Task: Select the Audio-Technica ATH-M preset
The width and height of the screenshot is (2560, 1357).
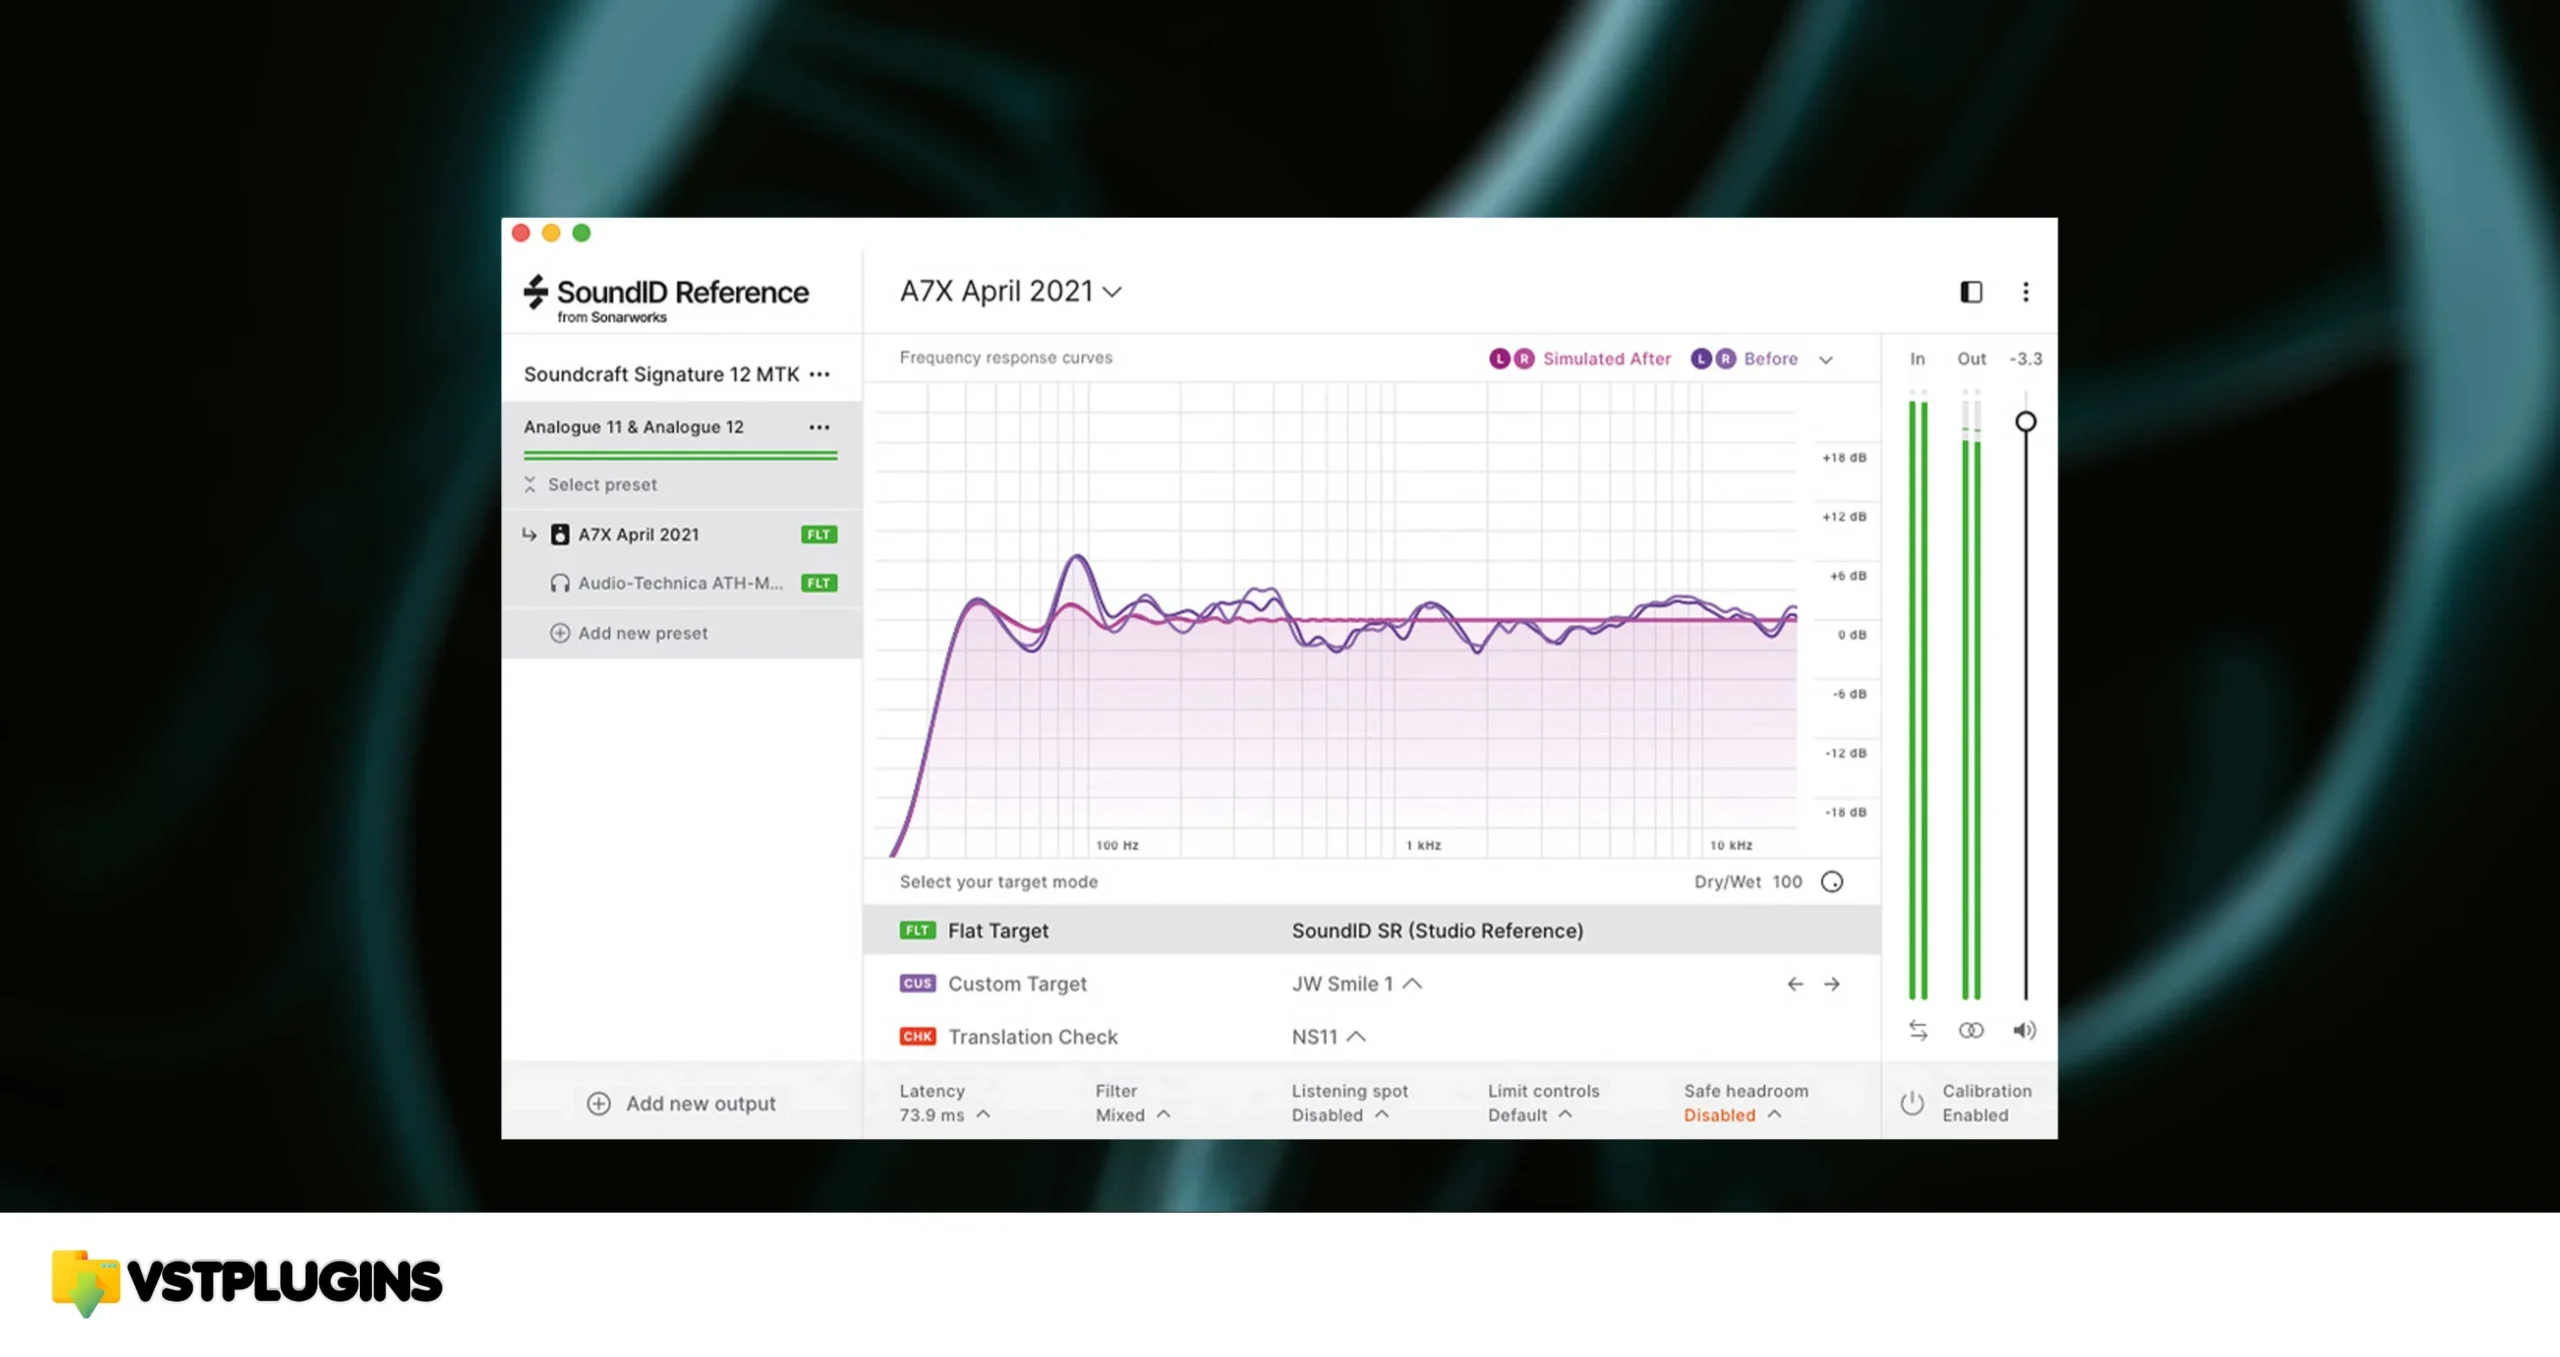Action: (x=681, y=583)
